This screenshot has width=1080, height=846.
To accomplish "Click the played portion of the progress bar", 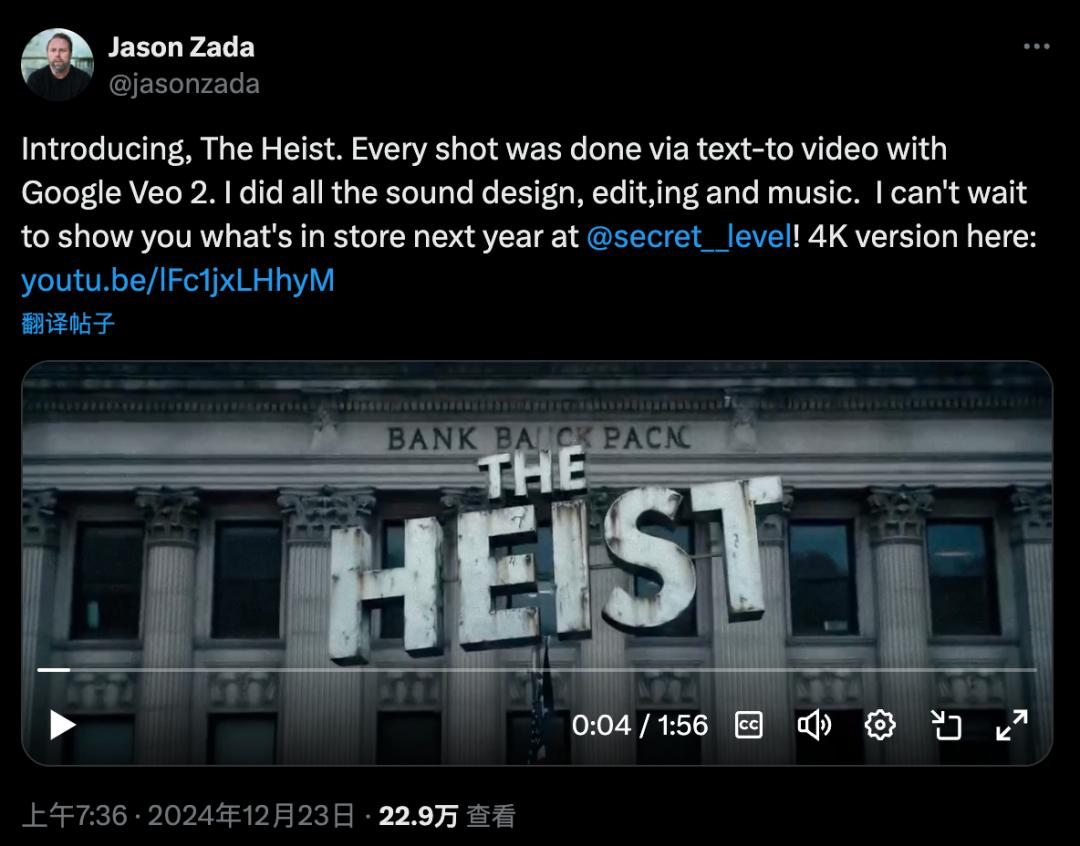I will 53,669.
